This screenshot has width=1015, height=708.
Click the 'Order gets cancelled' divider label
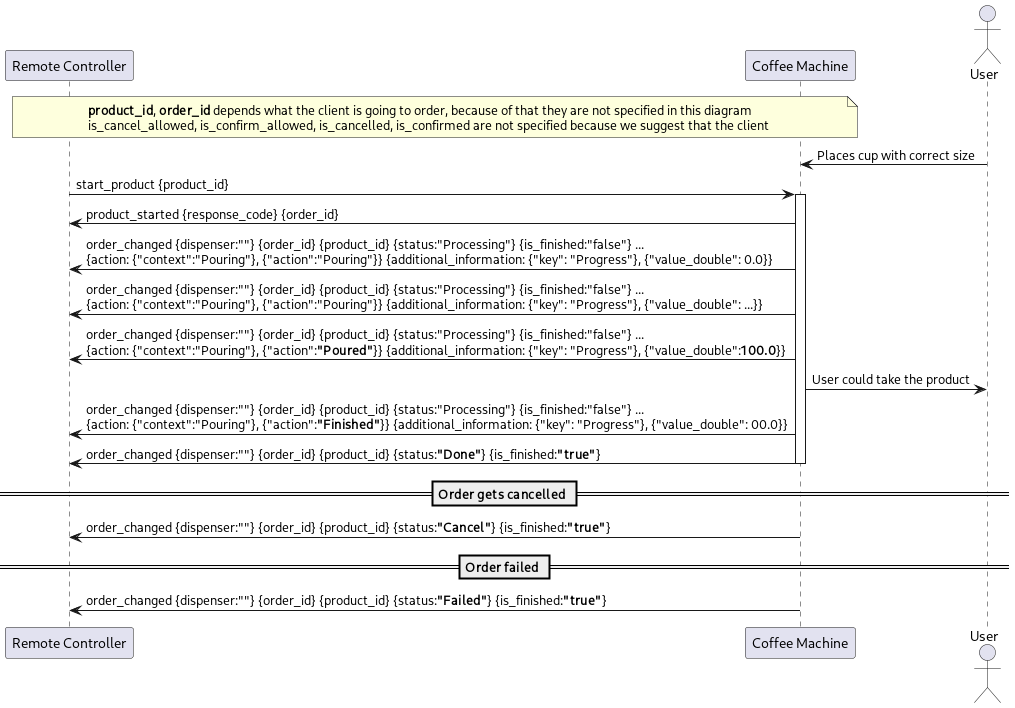pyautogui.click(x=504, y=493)
